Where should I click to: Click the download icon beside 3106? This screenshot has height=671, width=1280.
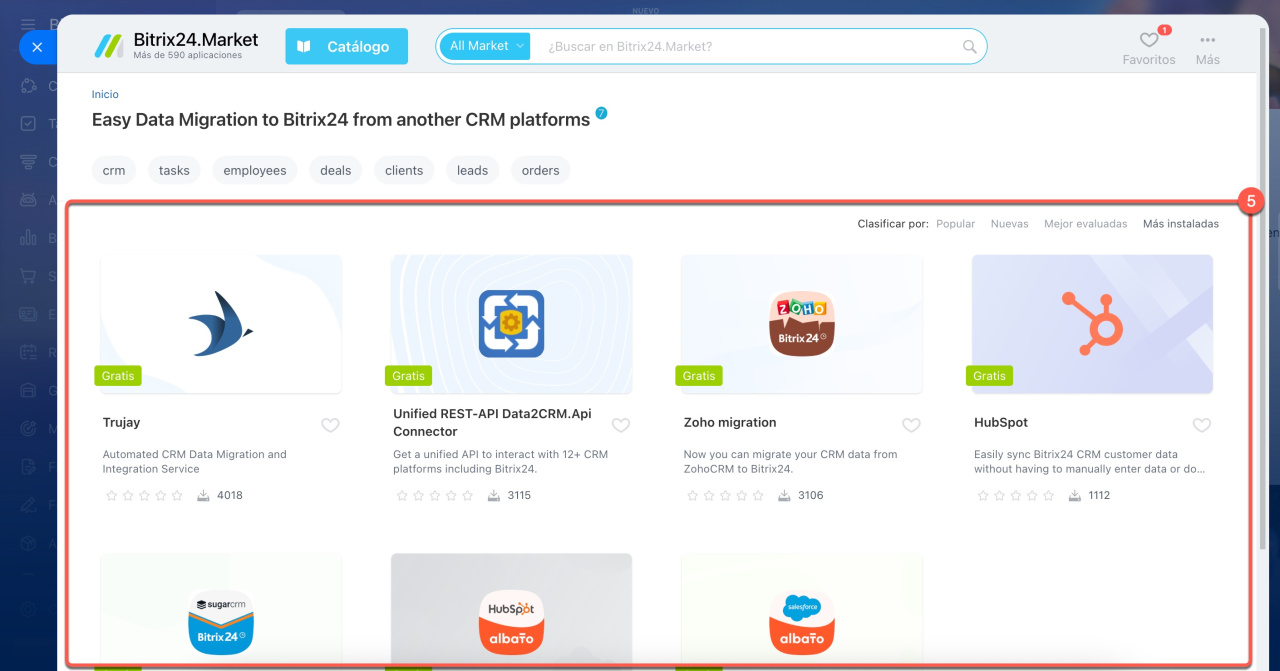[785, 495]
